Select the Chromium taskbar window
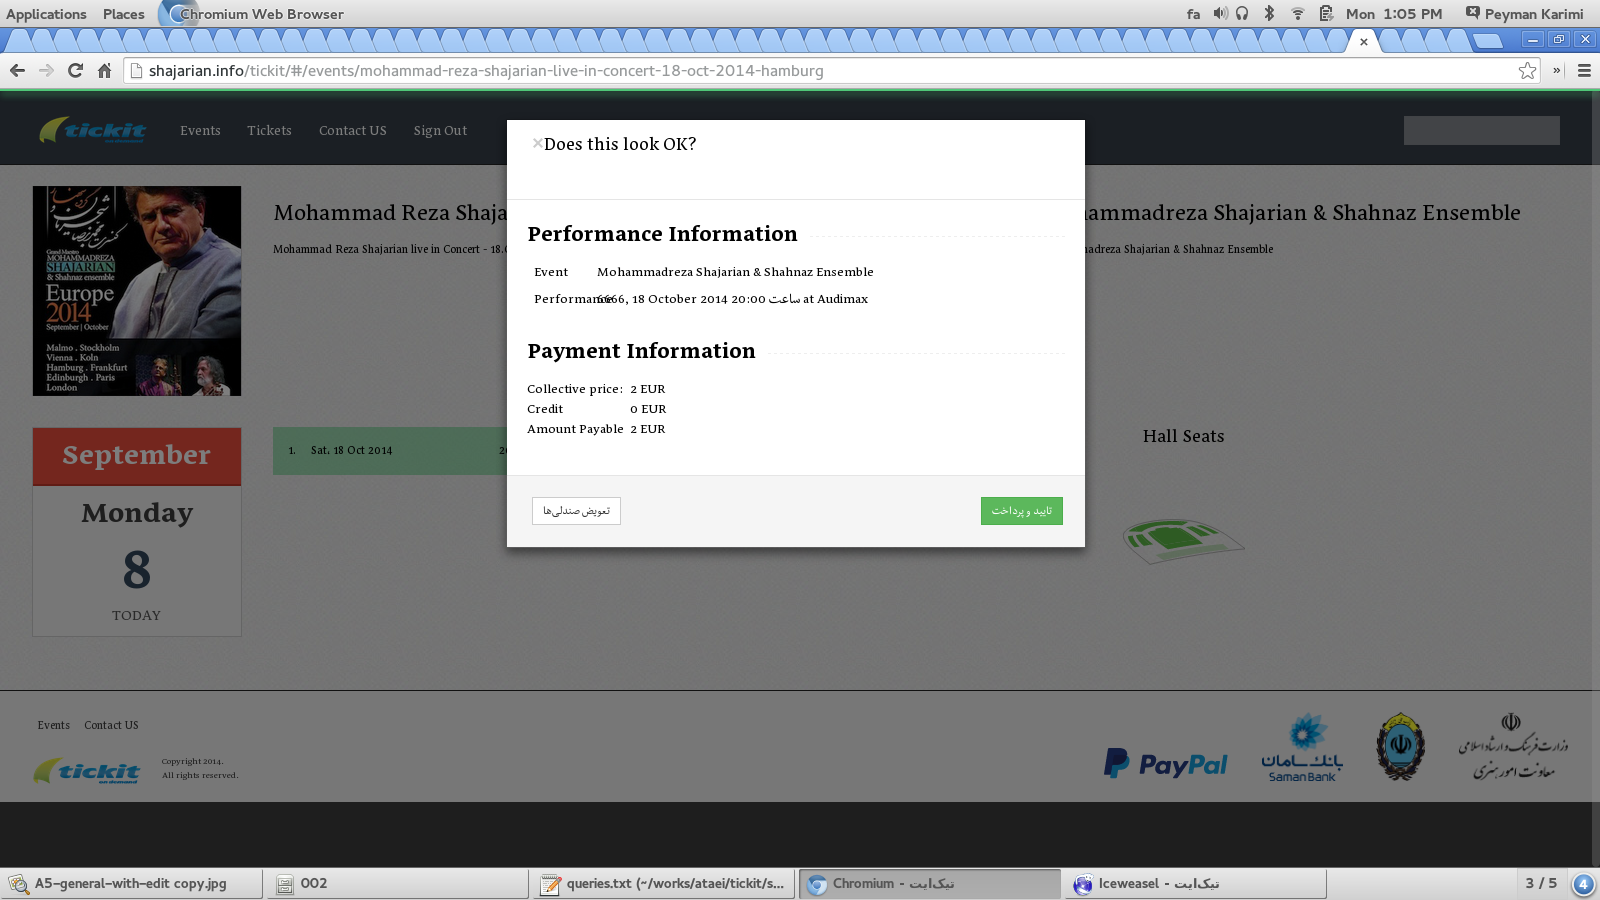This screenshot has height=900, width=1600. (x=930, y=884)
